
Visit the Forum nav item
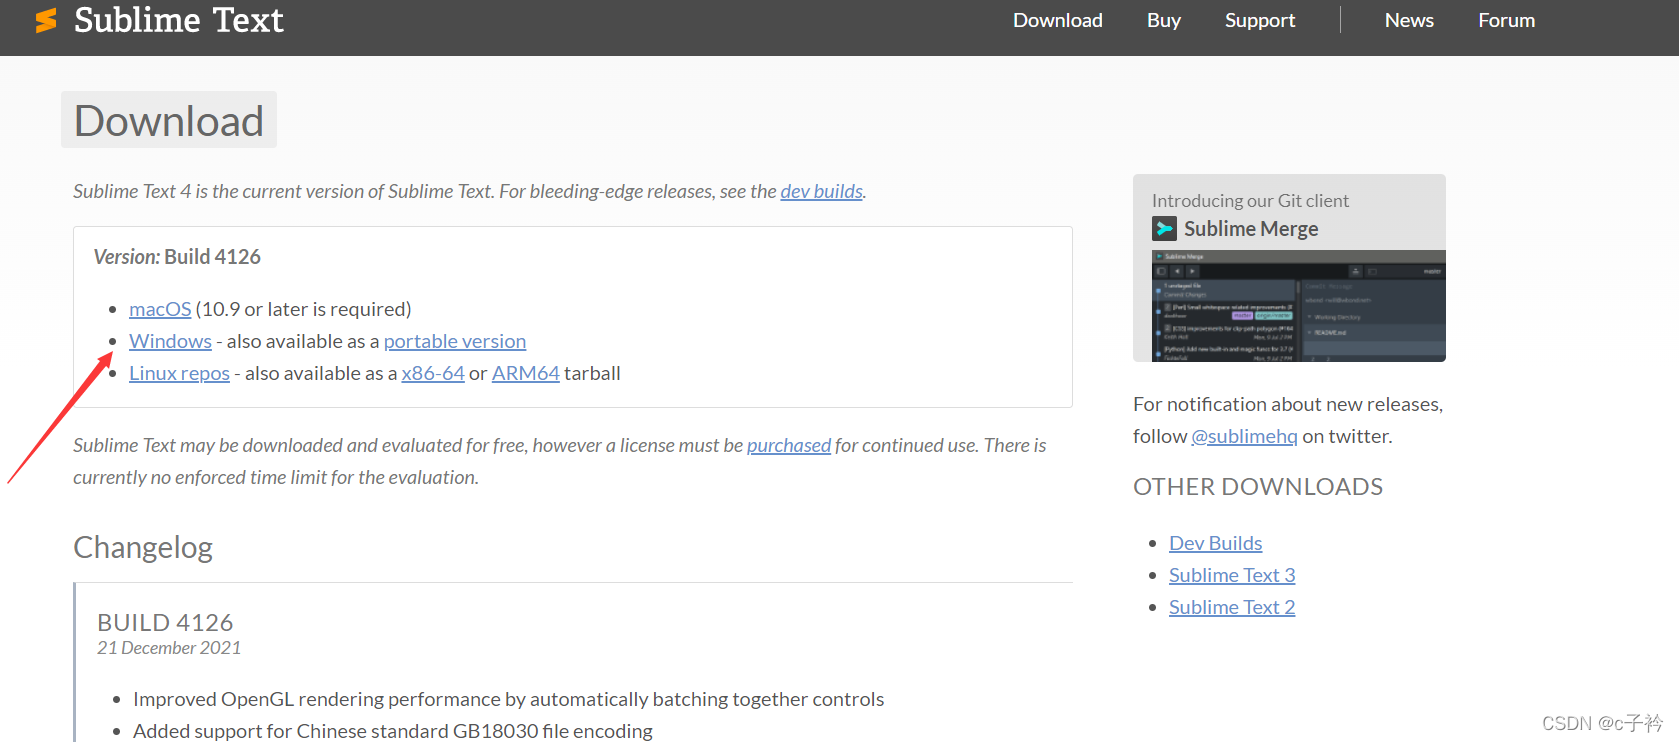pyautogui.click(x=1506, y=20)
